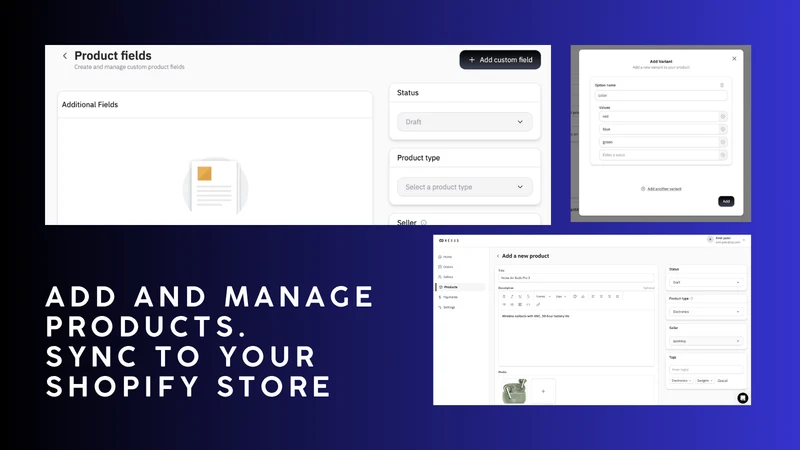Click the description text area
Viewport: 800px width, 450px height.
(576, 338)
